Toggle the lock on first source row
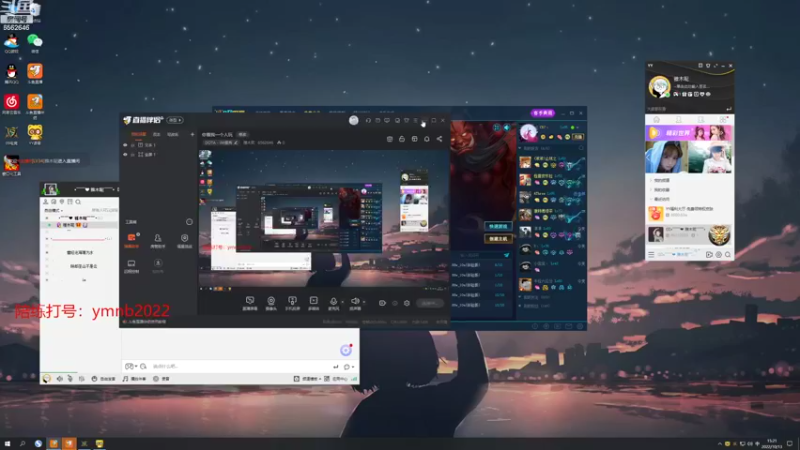The image size is (800, 450). click(133, 145)
